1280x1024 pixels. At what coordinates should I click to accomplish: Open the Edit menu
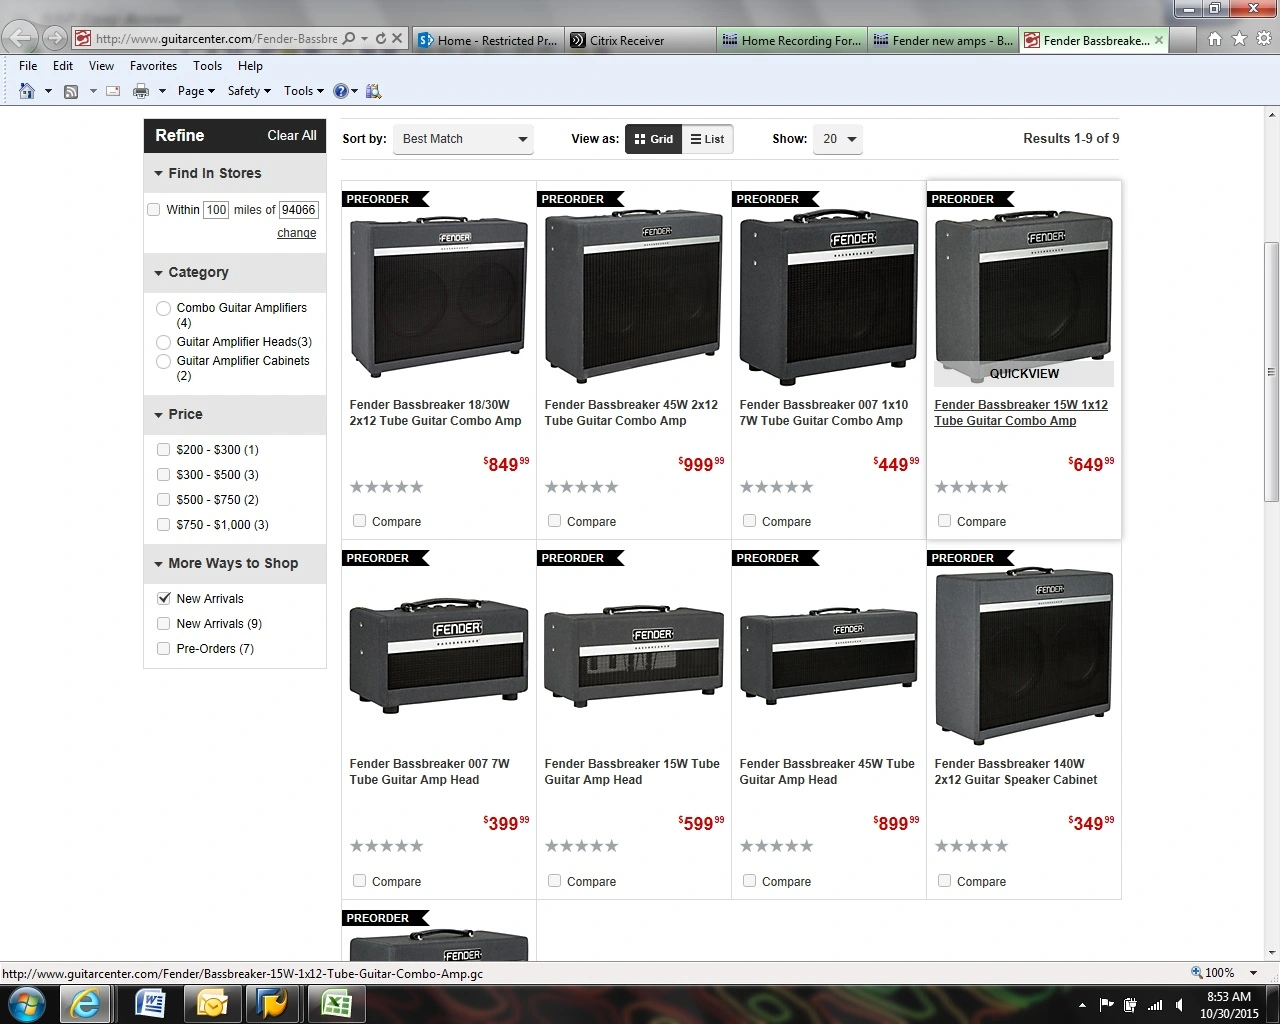tap(63, 66)
